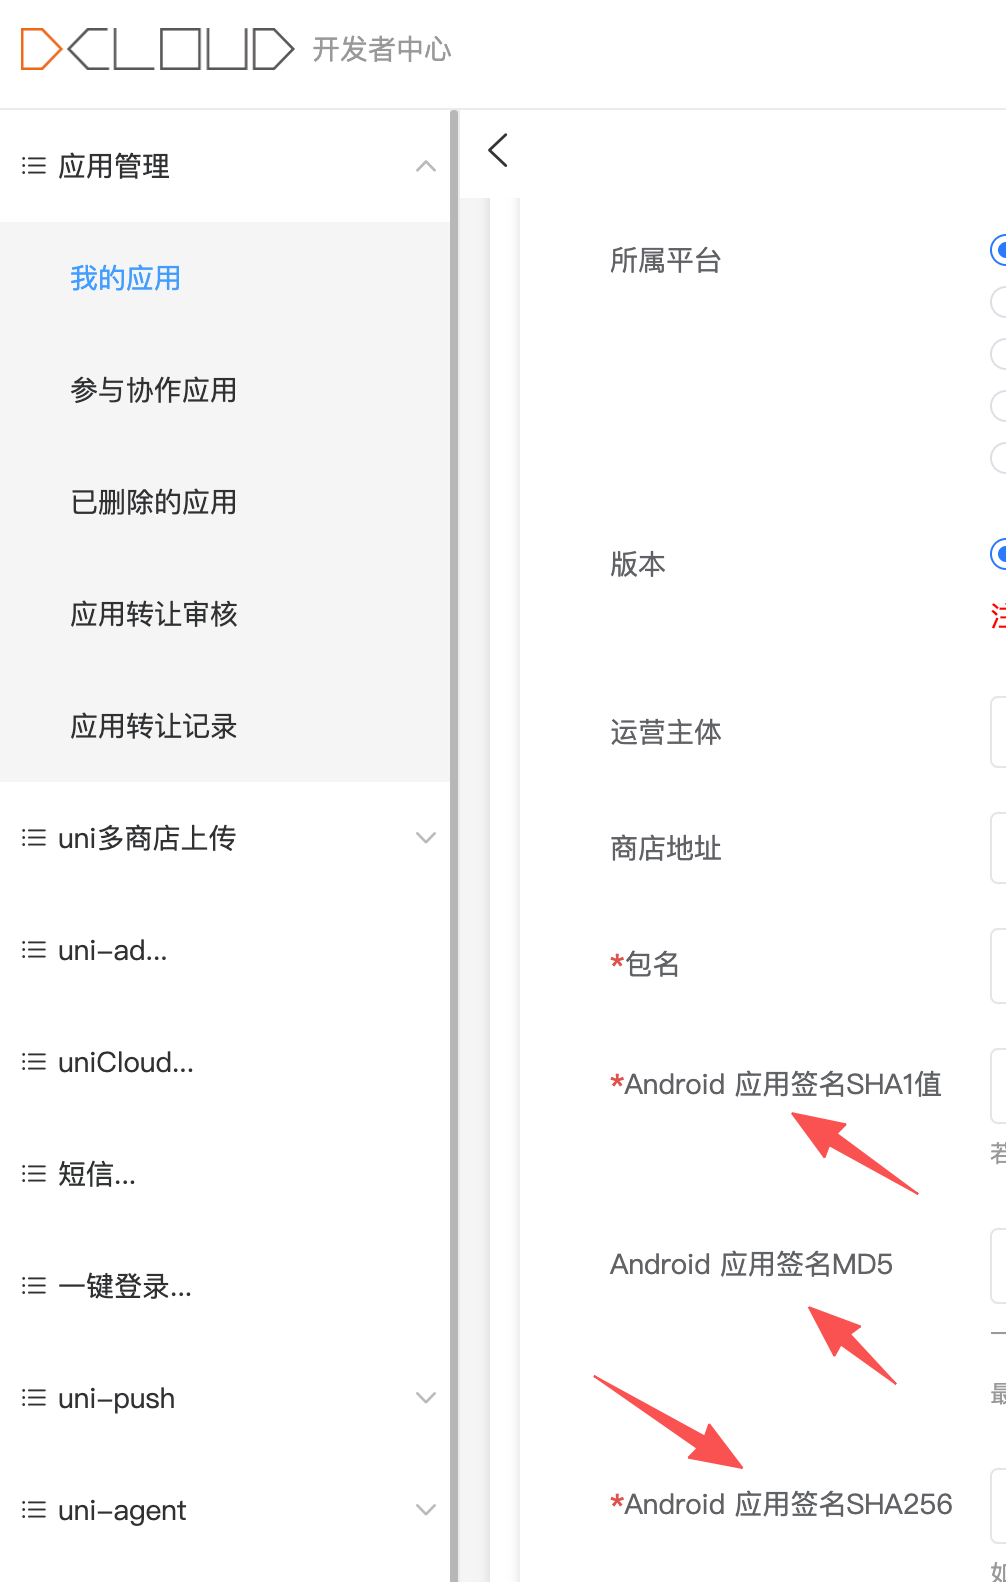Open 已删除的应用 menu item
1006x1582 pixels.
[154, 502]
